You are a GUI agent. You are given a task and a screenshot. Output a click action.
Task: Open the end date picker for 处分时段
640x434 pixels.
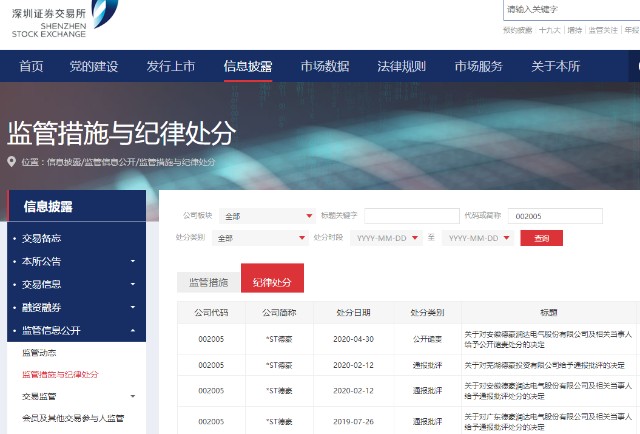point(478,238)
